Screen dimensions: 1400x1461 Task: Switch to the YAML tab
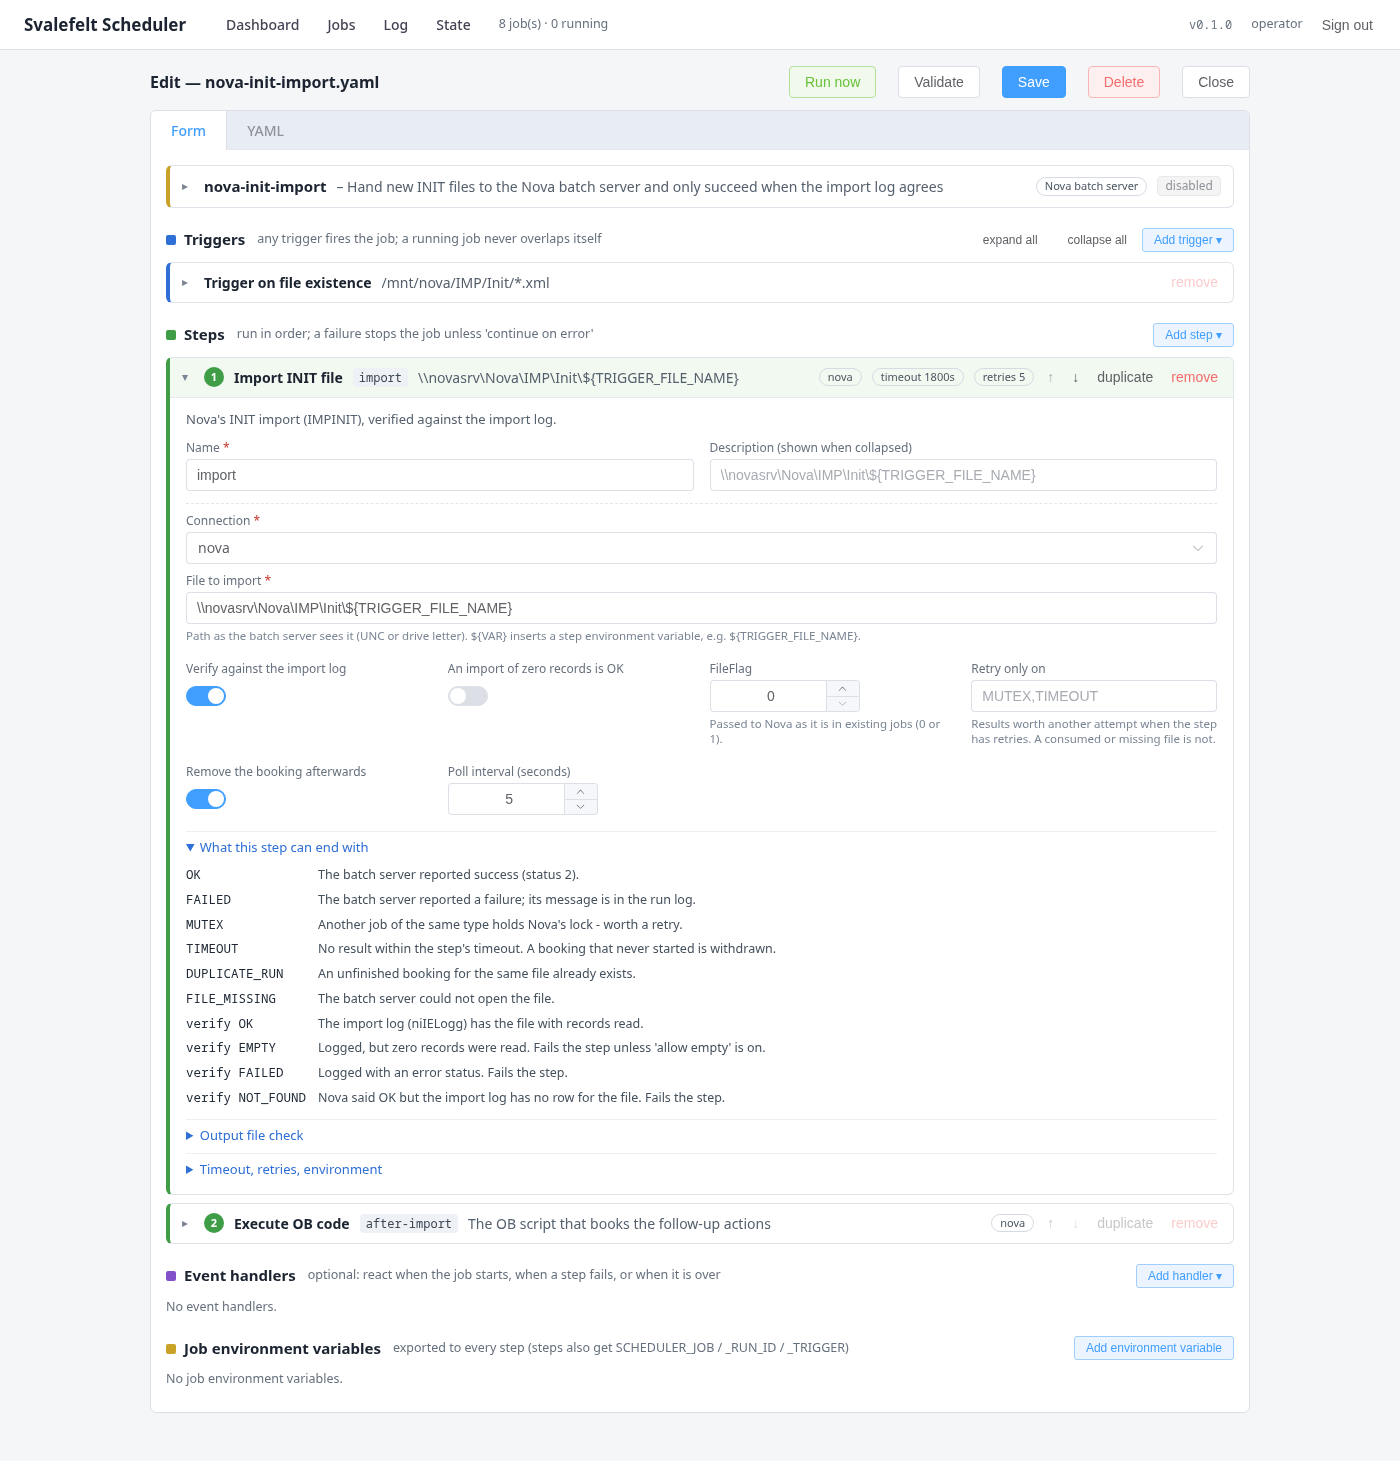coord(265,131)
